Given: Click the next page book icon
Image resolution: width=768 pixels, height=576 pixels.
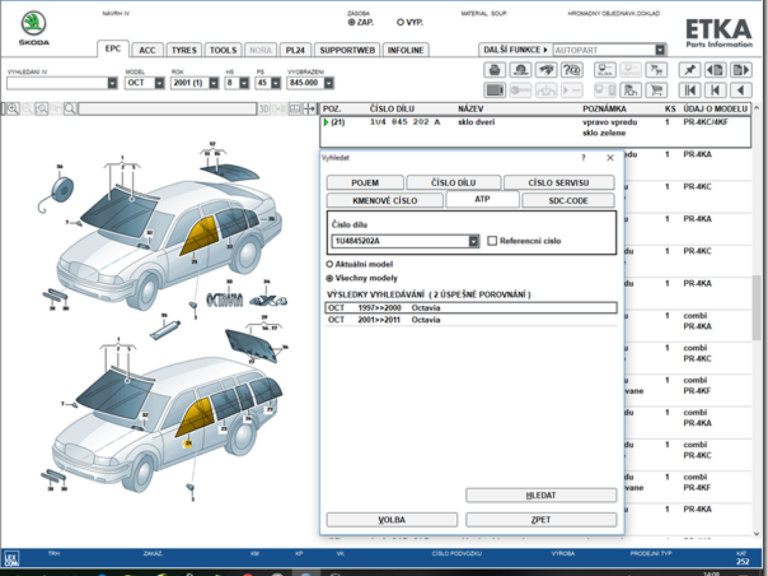Looking at the screenshot, I should 741,70.
